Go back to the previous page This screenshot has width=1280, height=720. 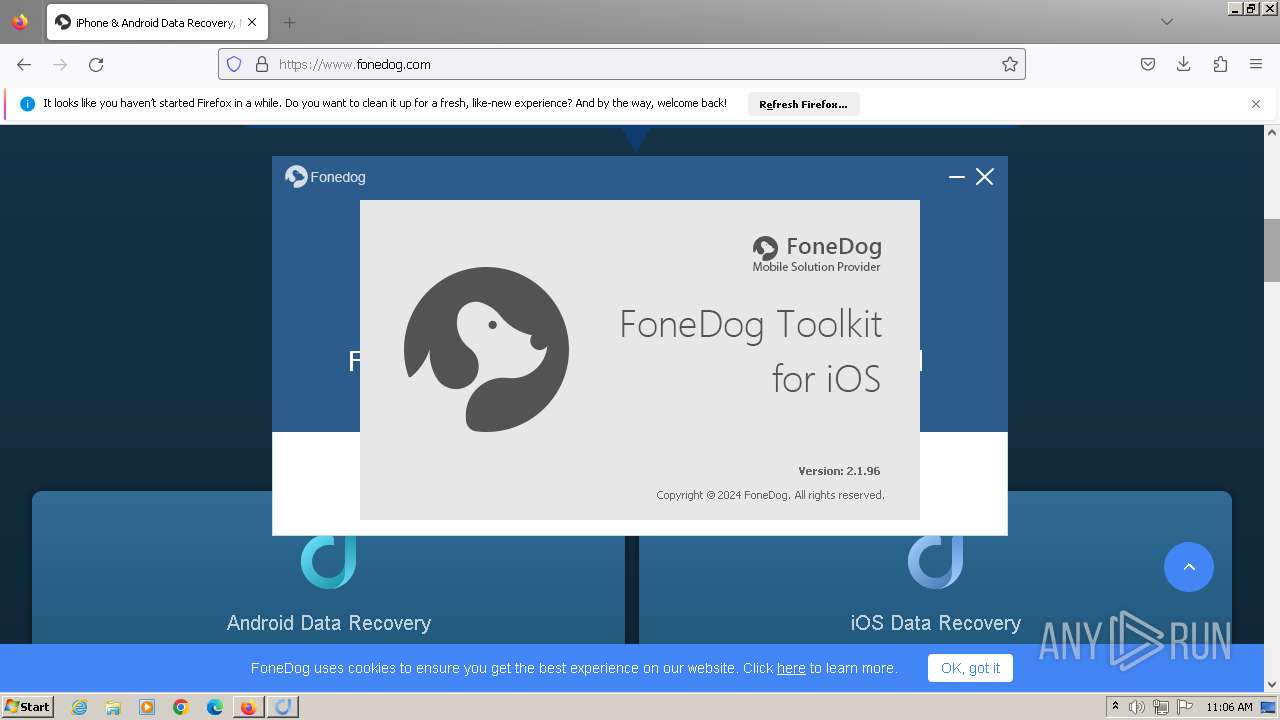pos(24,64)
